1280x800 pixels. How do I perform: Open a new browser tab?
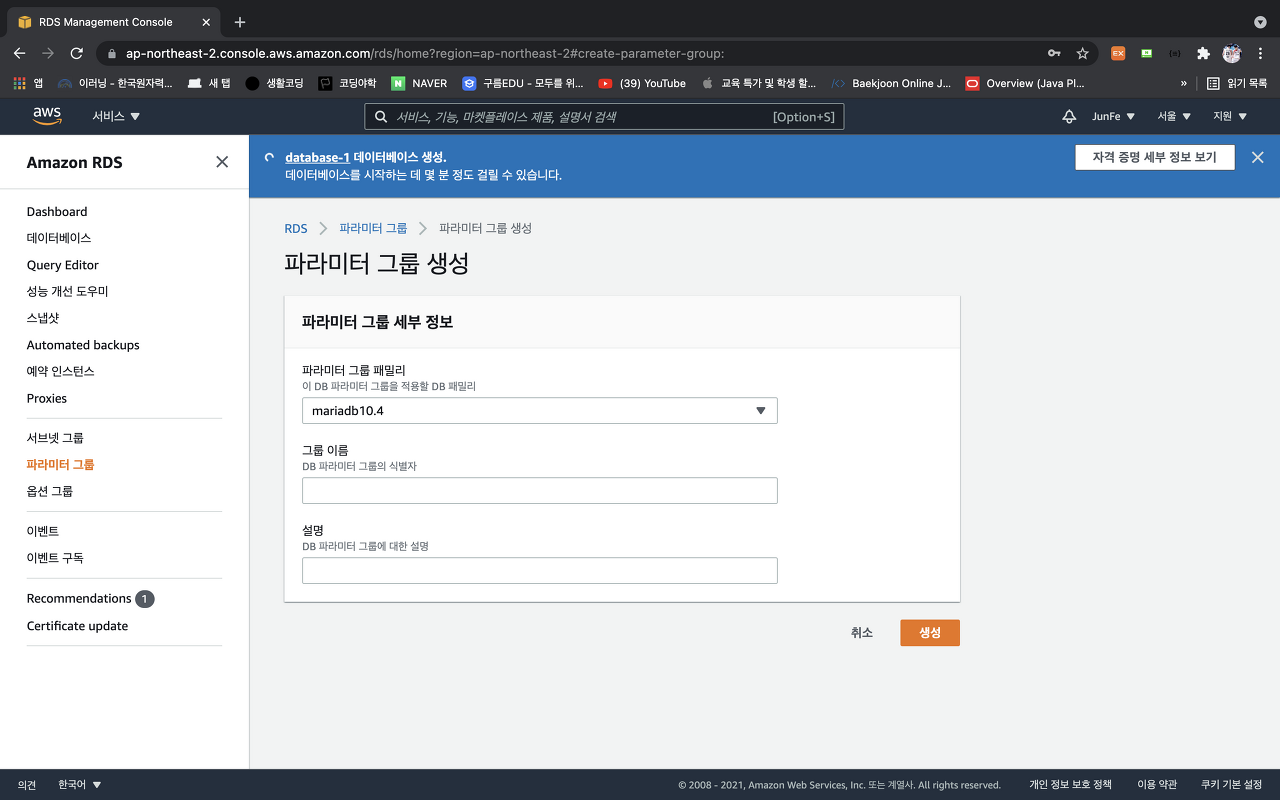pos(240,22)
